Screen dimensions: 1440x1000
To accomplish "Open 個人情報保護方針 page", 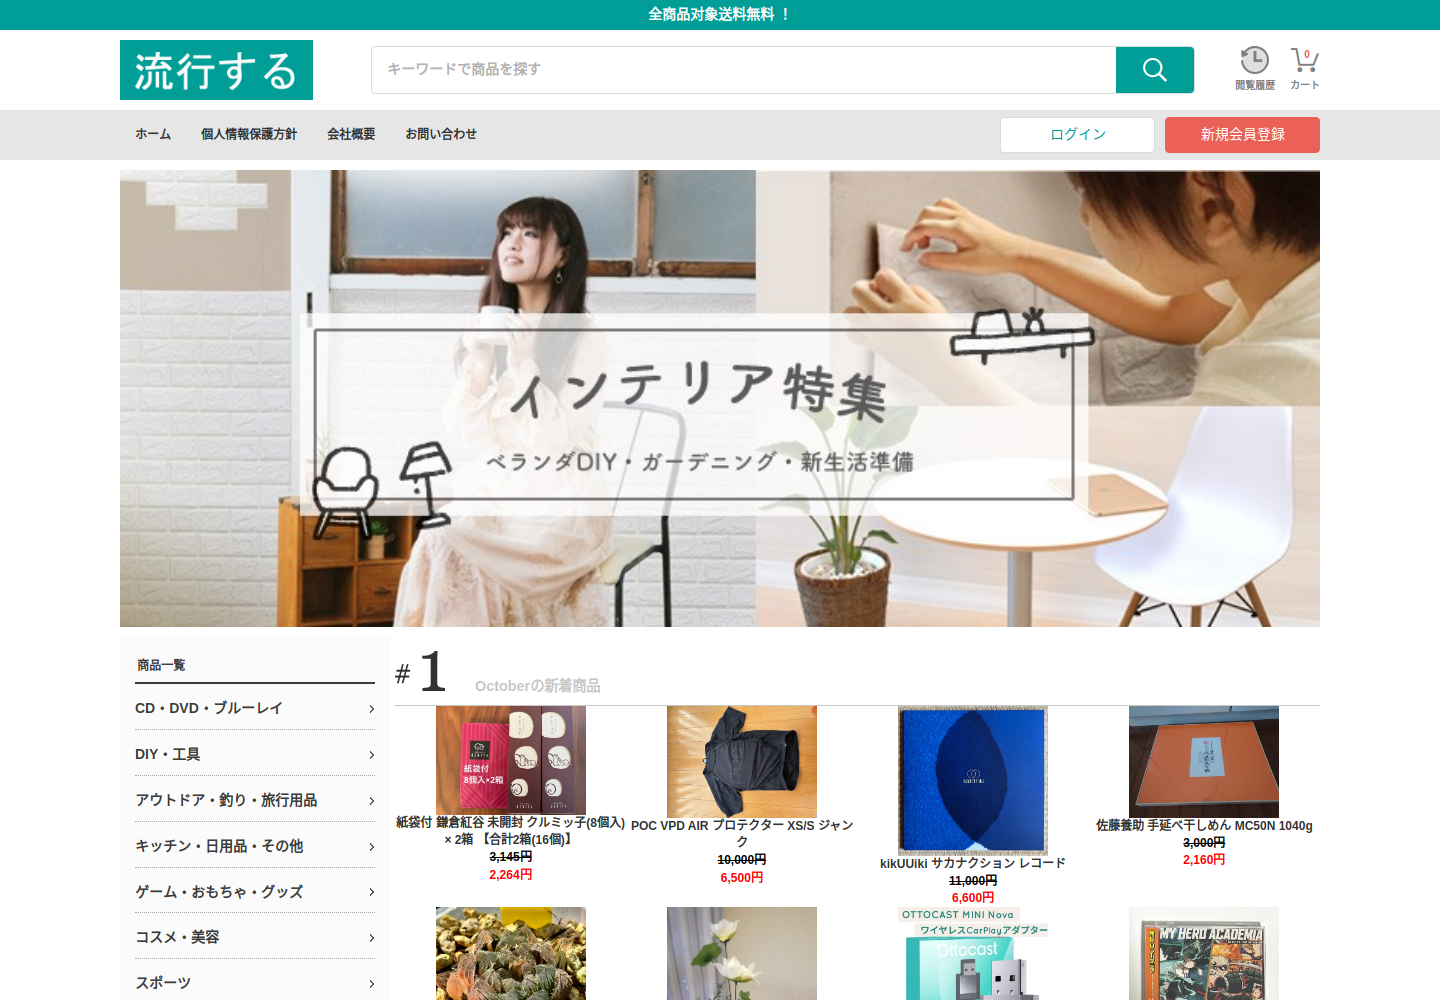I will point(249,134).
